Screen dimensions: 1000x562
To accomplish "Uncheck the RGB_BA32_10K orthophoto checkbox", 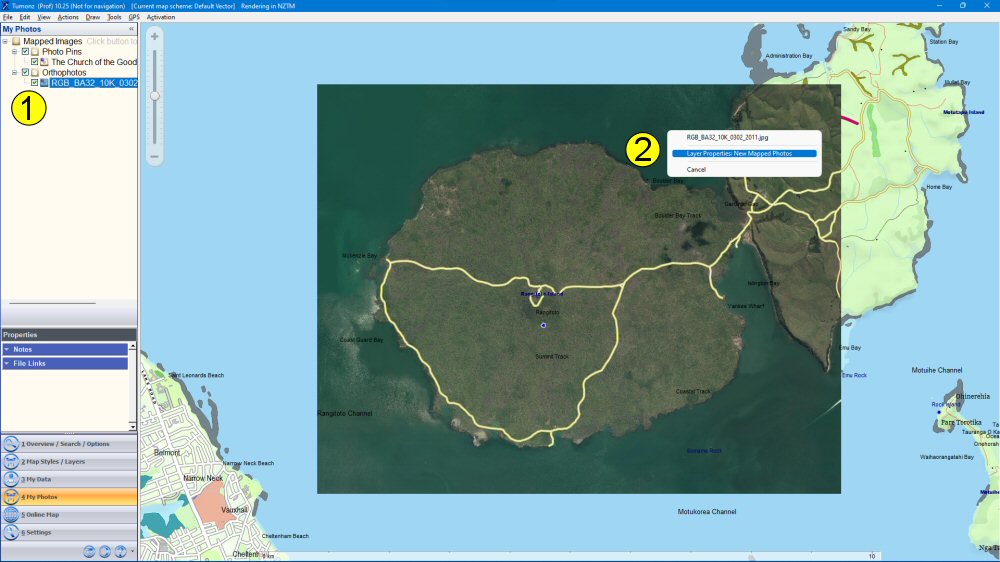I will 34,83.
